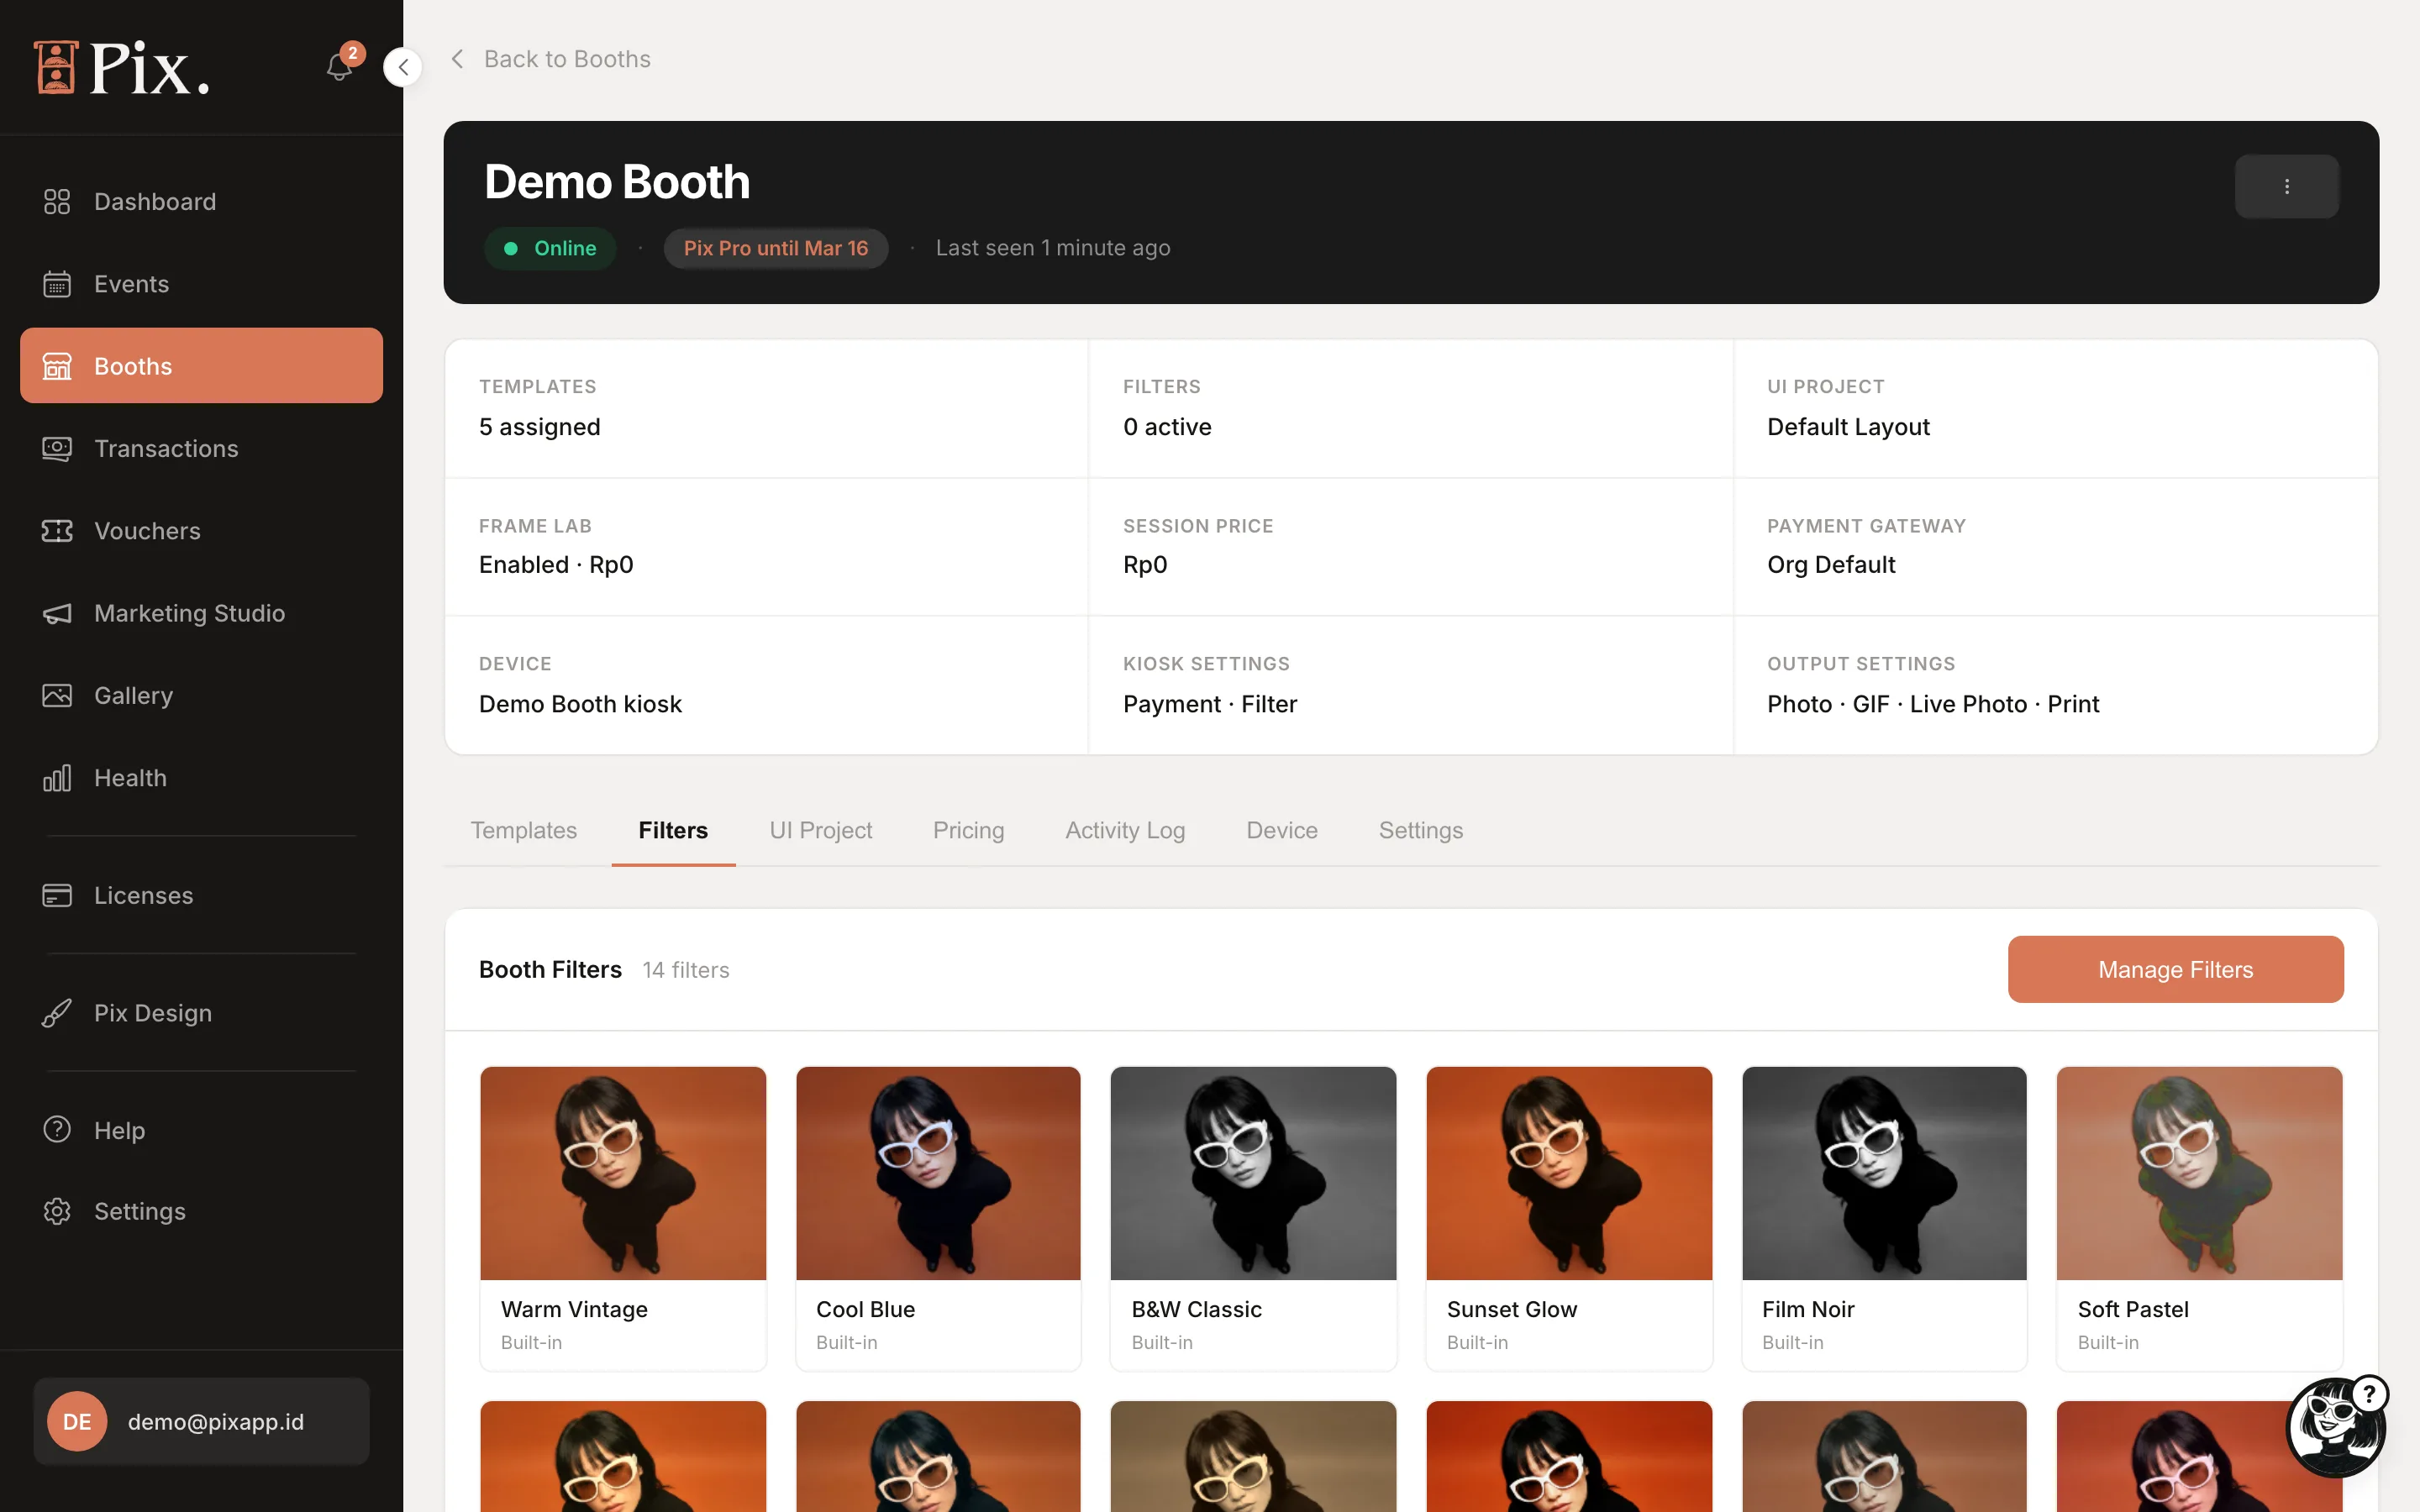Select the Cool Blue filter thumbnail
Screen dimensions: 2420x1512
coord(938,1173)
